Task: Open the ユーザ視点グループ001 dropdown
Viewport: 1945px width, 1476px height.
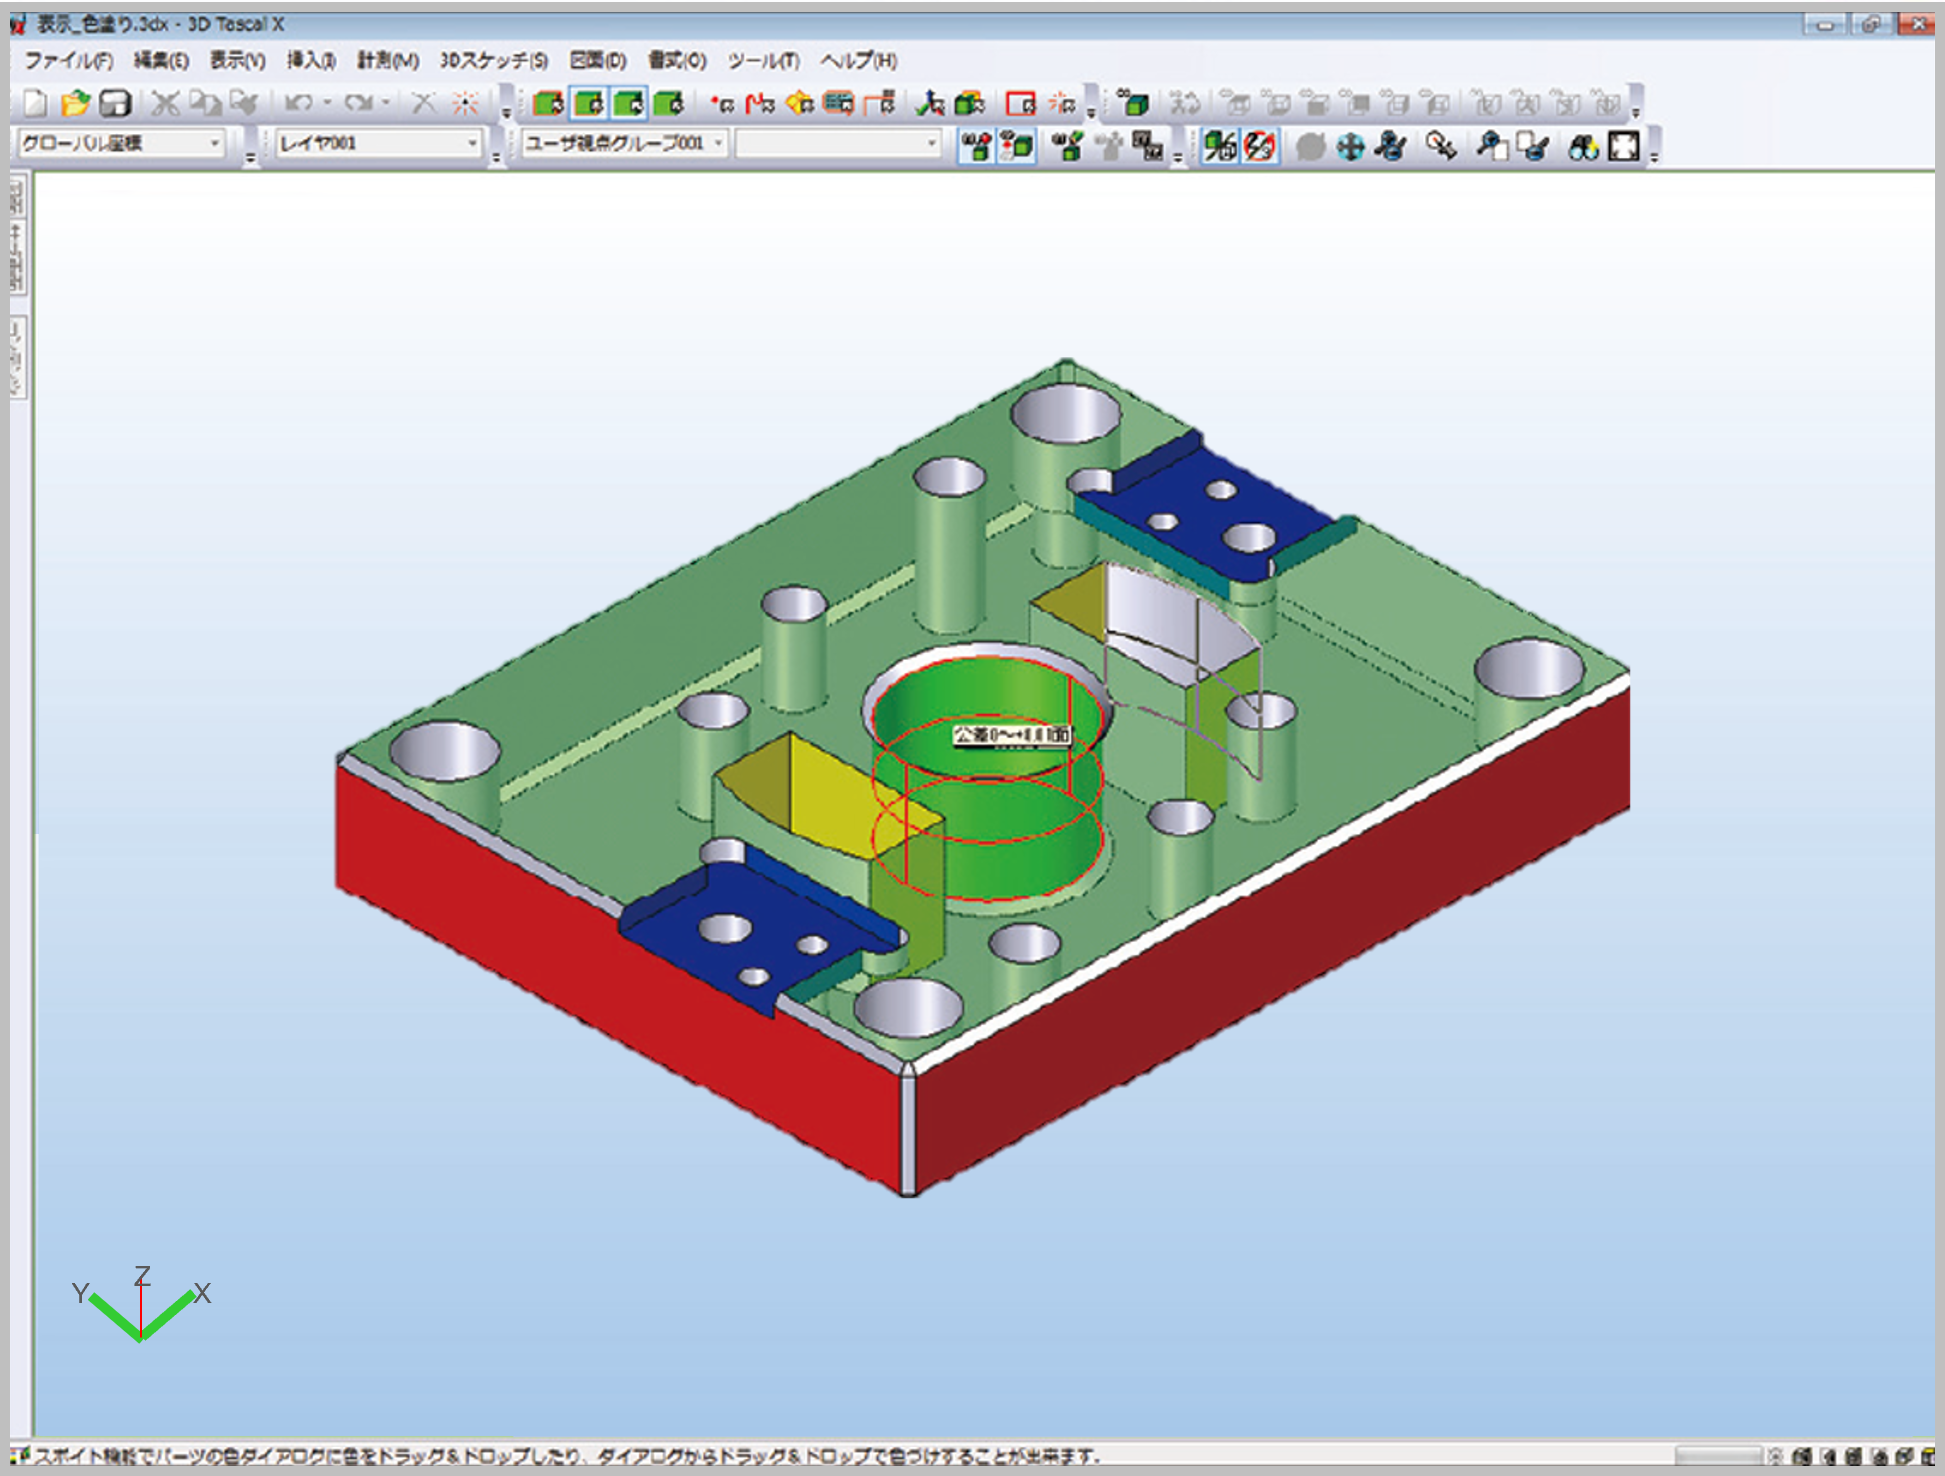Action: (x=624, y=144)
